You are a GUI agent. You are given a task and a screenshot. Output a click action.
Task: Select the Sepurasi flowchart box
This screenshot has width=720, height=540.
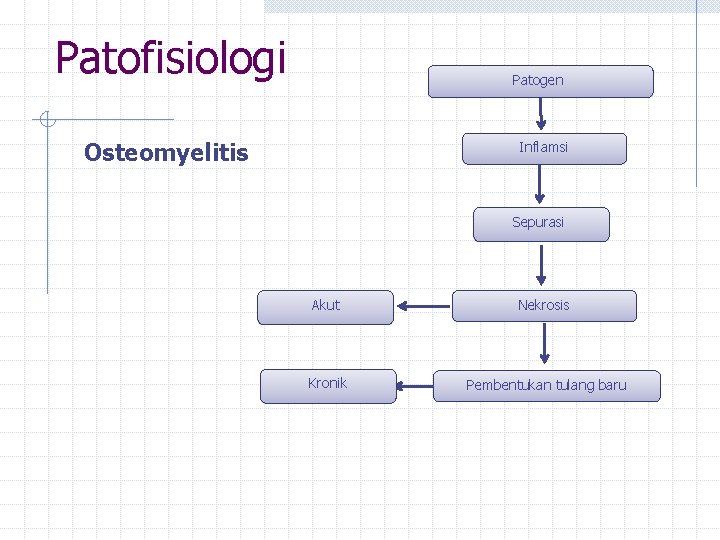pos(541,224)
